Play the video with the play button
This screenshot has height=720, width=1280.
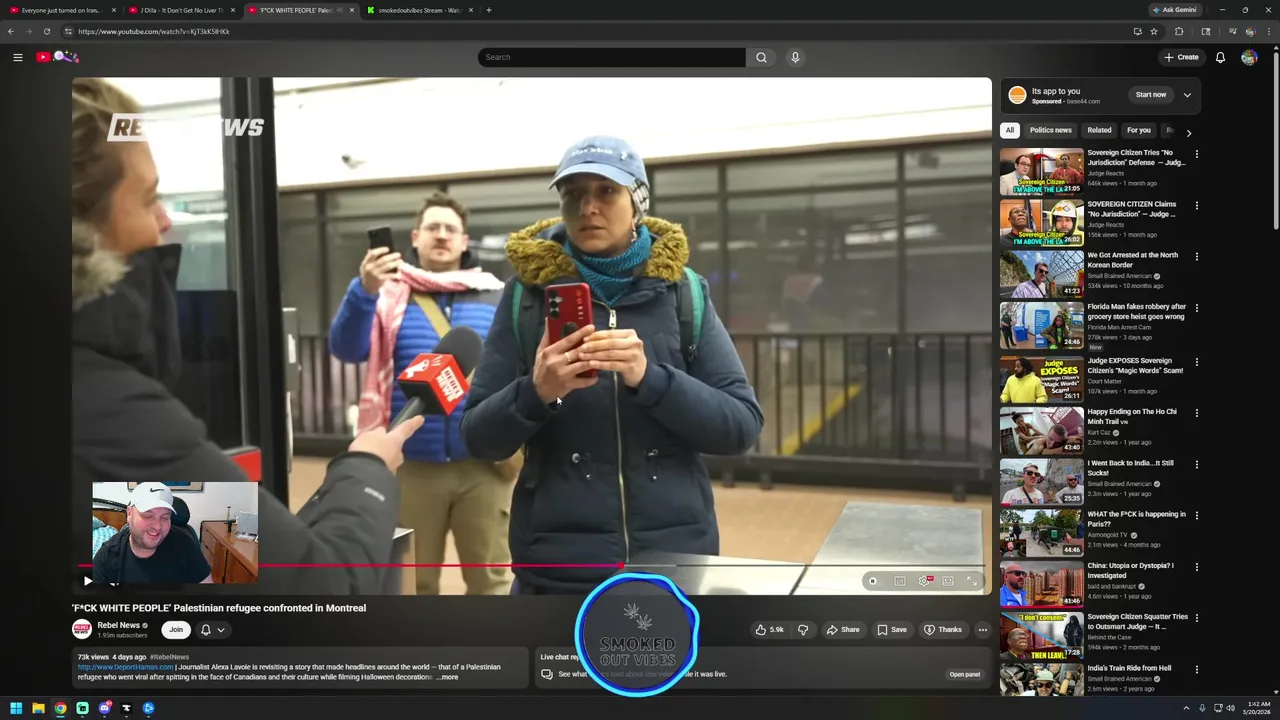88,581
